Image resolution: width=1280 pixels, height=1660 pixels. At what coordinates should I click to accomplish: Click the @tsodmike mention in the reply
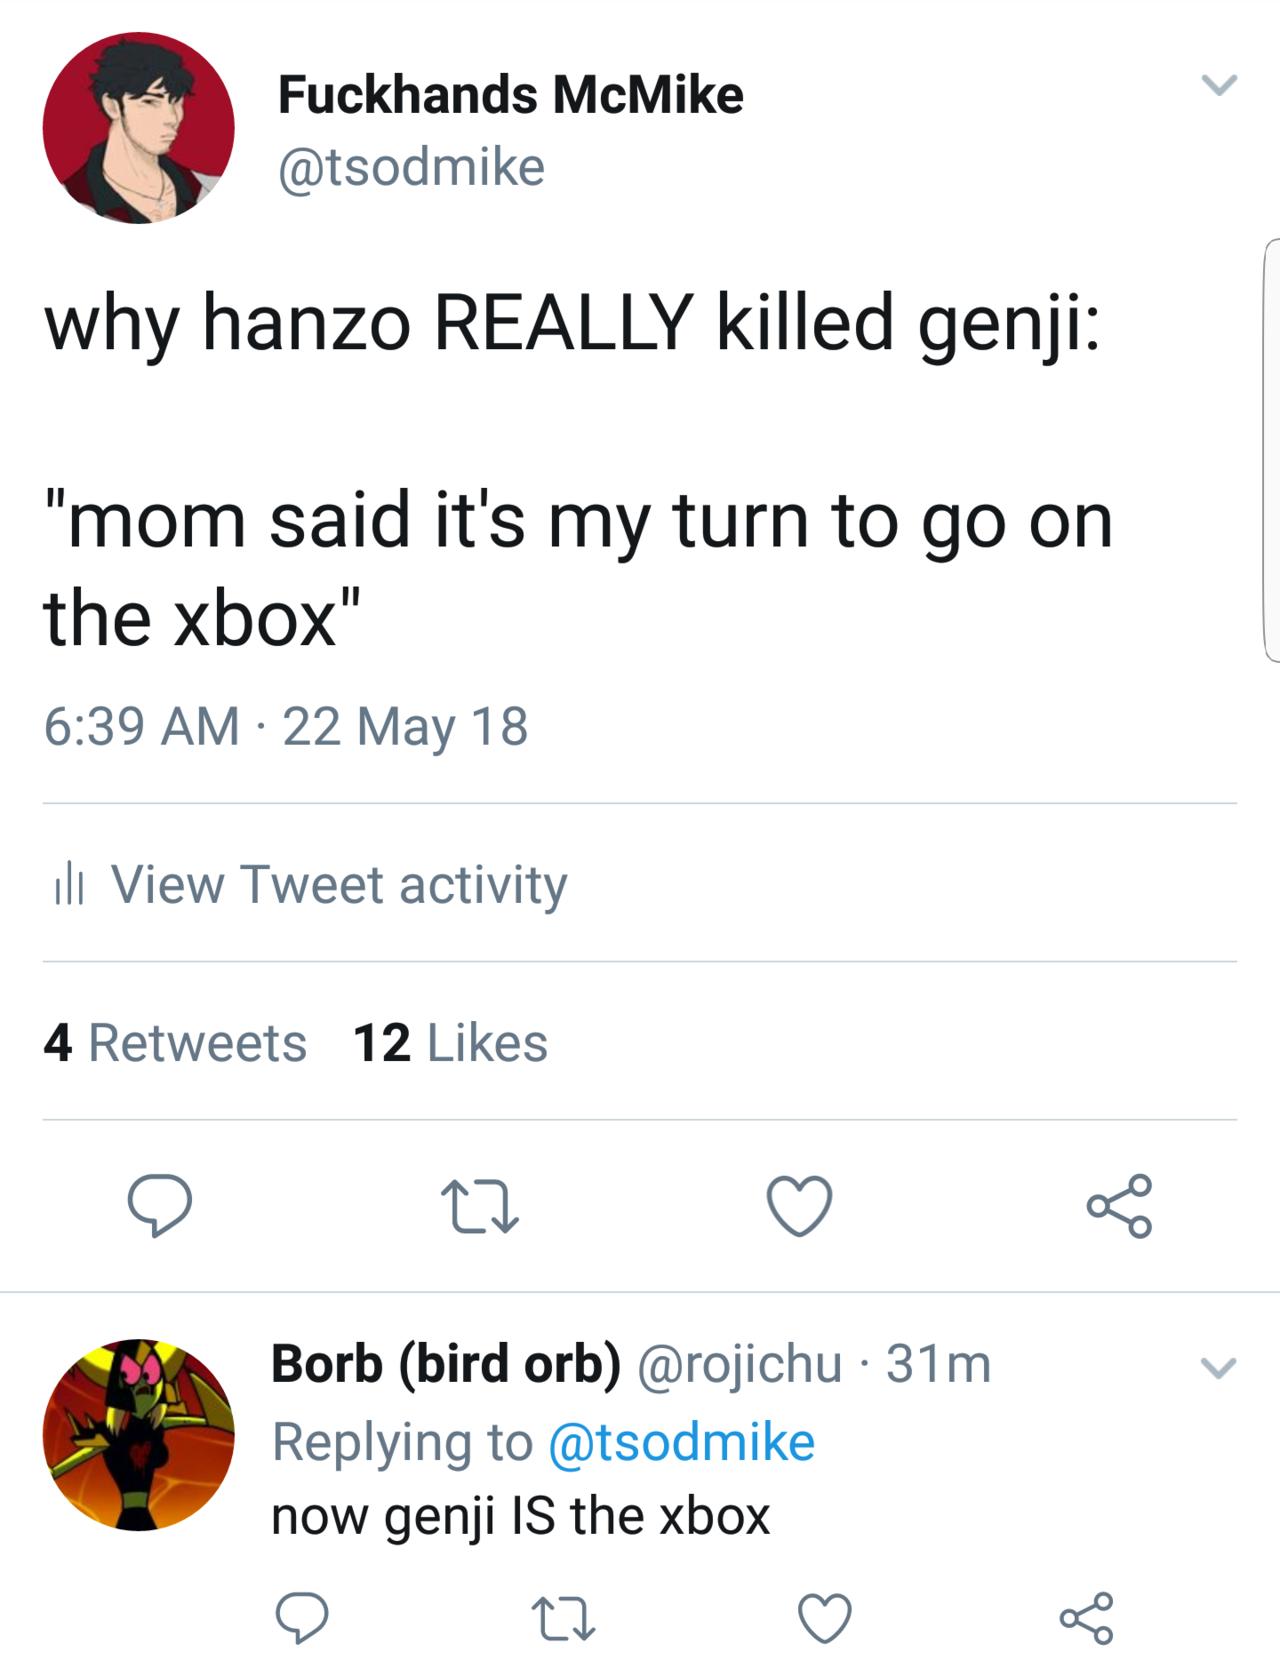[682, 1442]
